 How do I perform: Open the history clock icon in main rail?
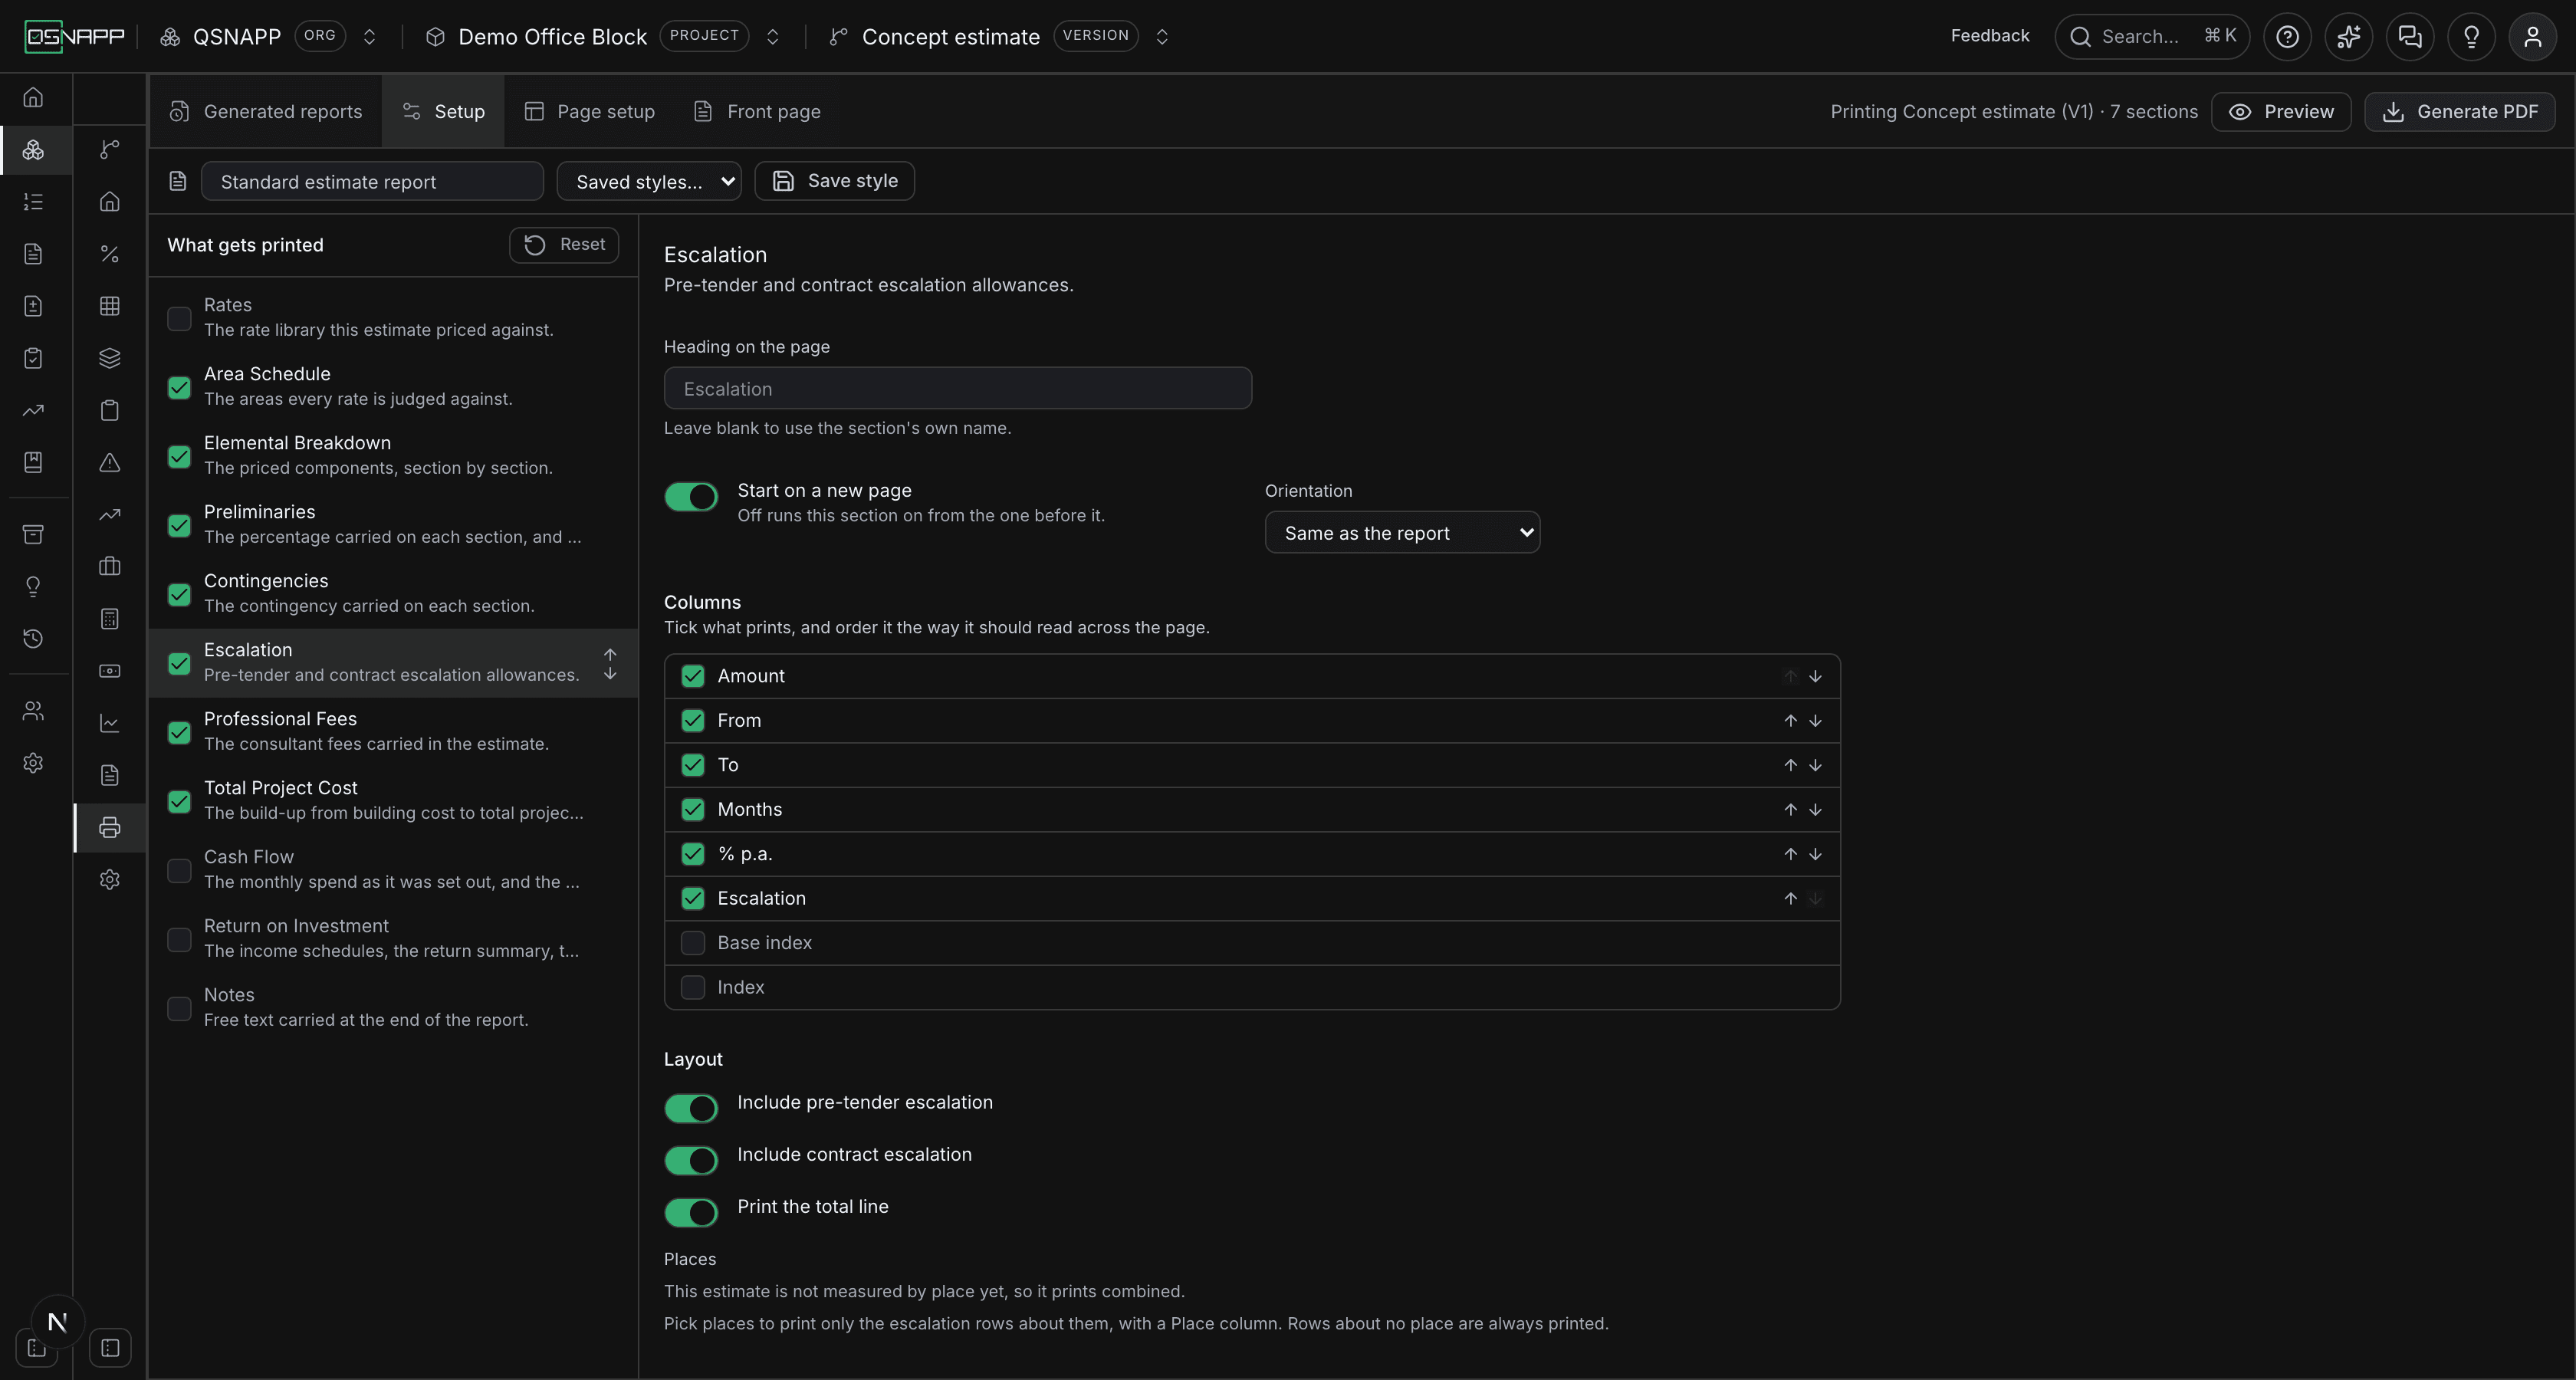click(33, 638)
